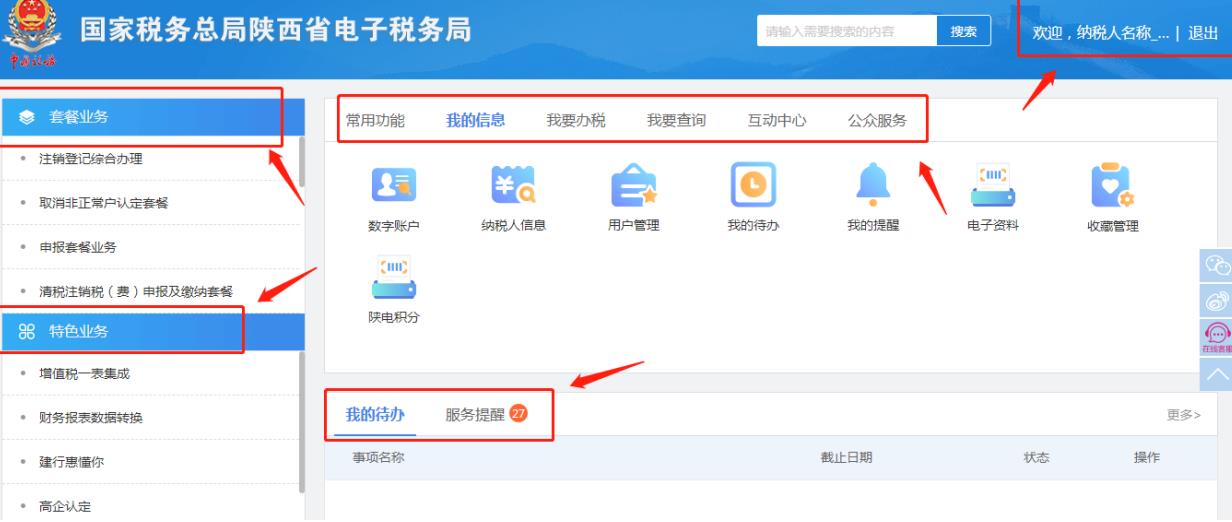Select the 我的待办 clock icon
Viewport: 1232px width, 522px height.
[753, 185]
